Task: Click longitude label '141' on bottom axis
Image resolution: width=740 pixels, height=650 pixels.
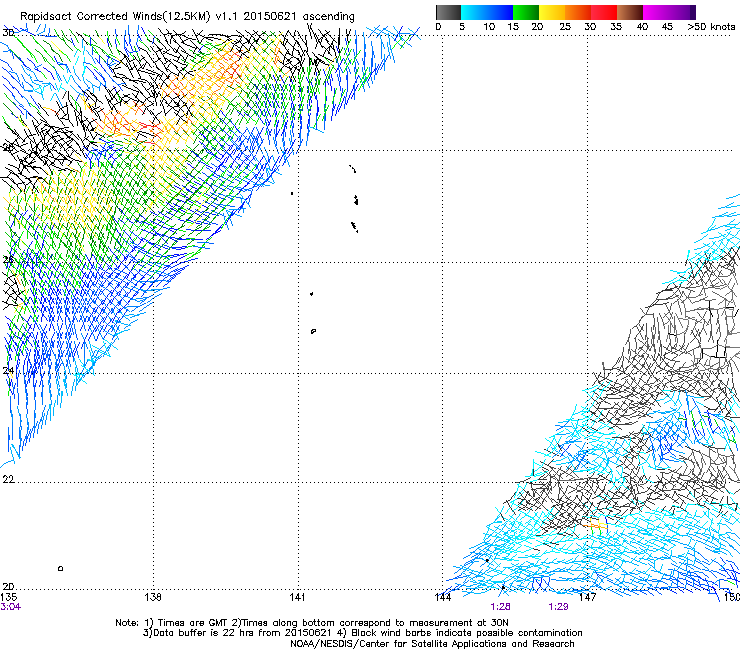Action: (297, 597)
